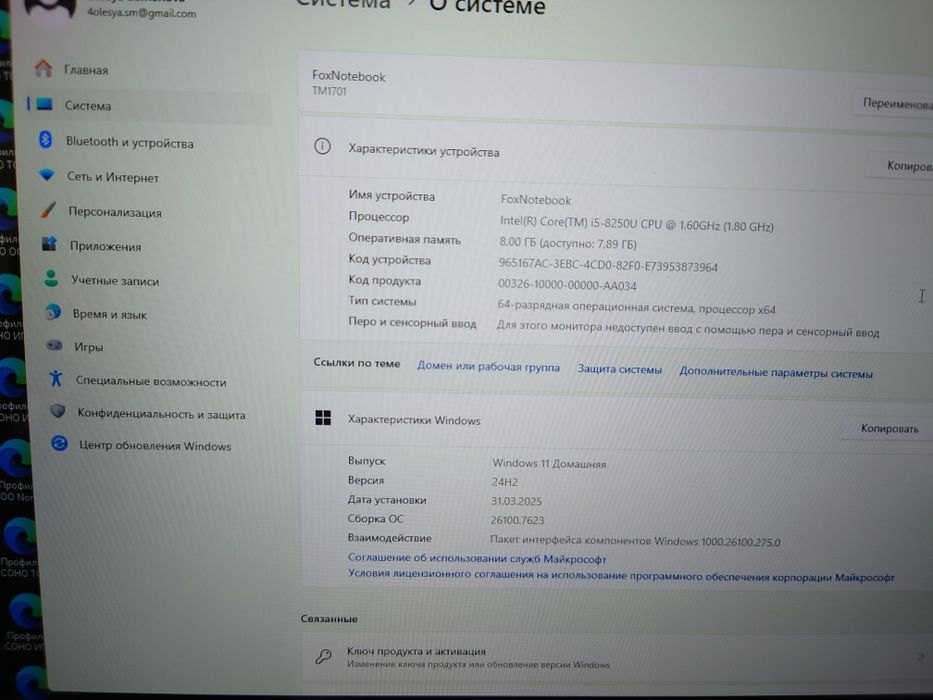Click the Windows 11 Домашняя edition value

pyautogui.click(x=549, y=463)
